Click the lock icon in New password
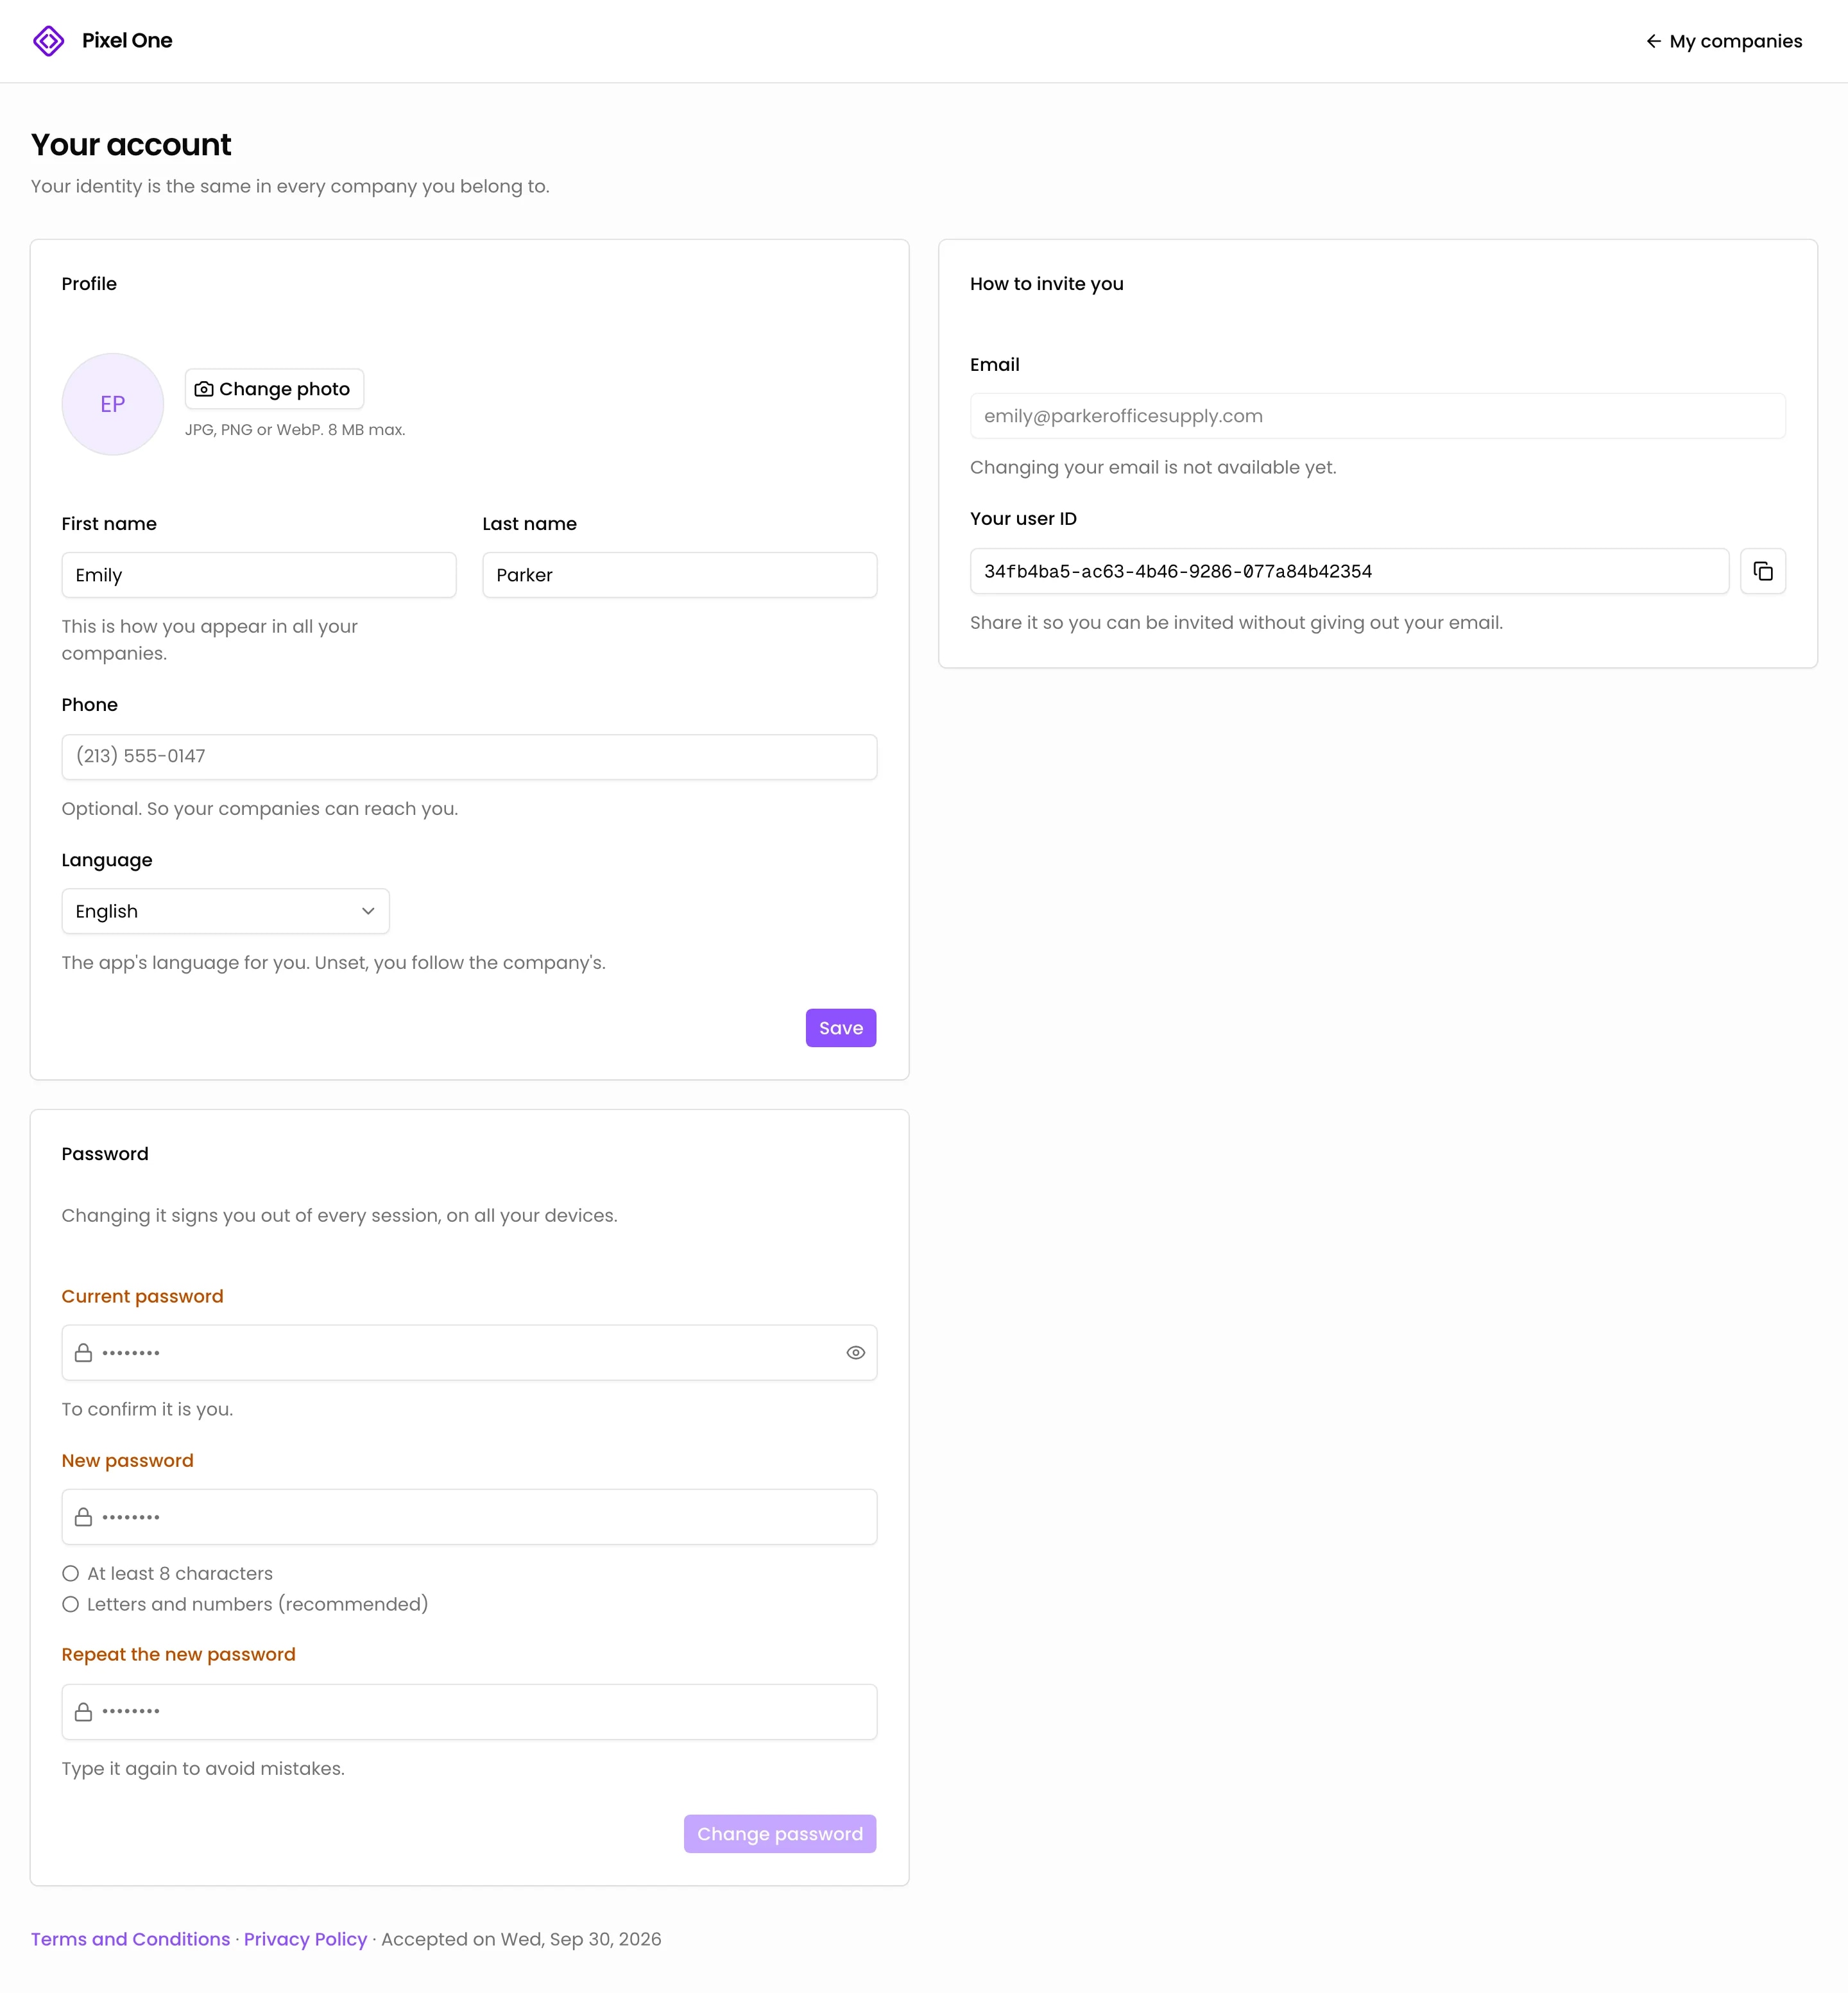The image size is (1848, 1993). pyautogui.click(x=84, y=1517)
